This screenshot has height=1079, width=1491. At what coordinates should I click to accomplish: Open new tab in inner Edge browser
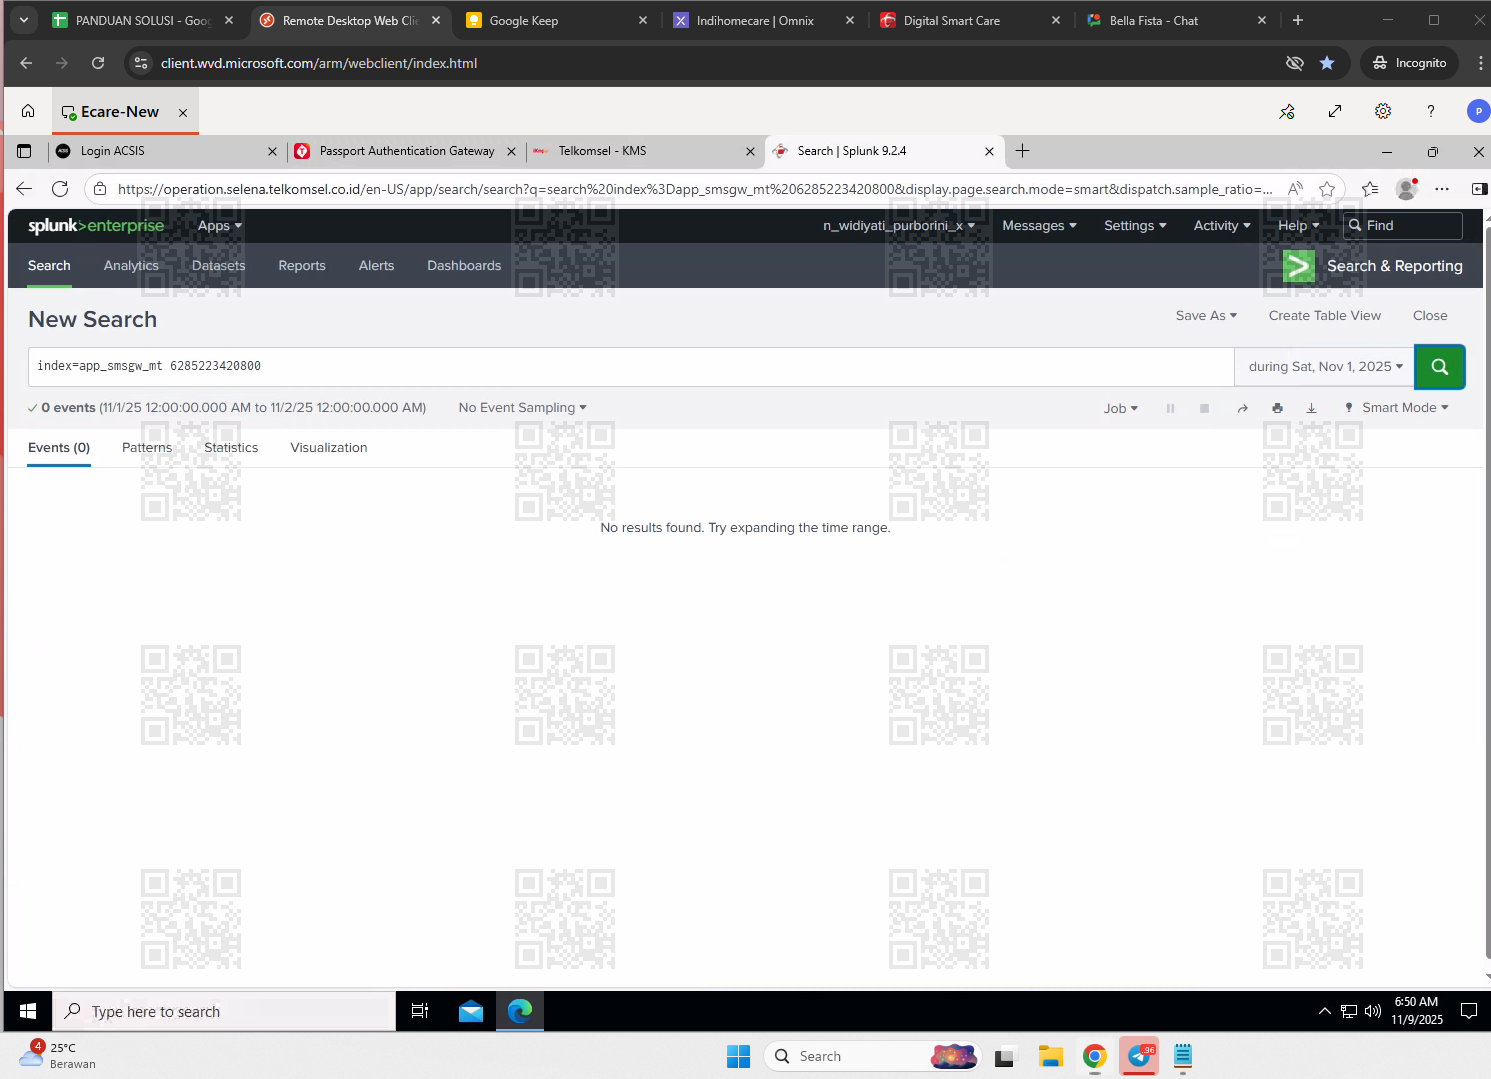point(1022,151)
